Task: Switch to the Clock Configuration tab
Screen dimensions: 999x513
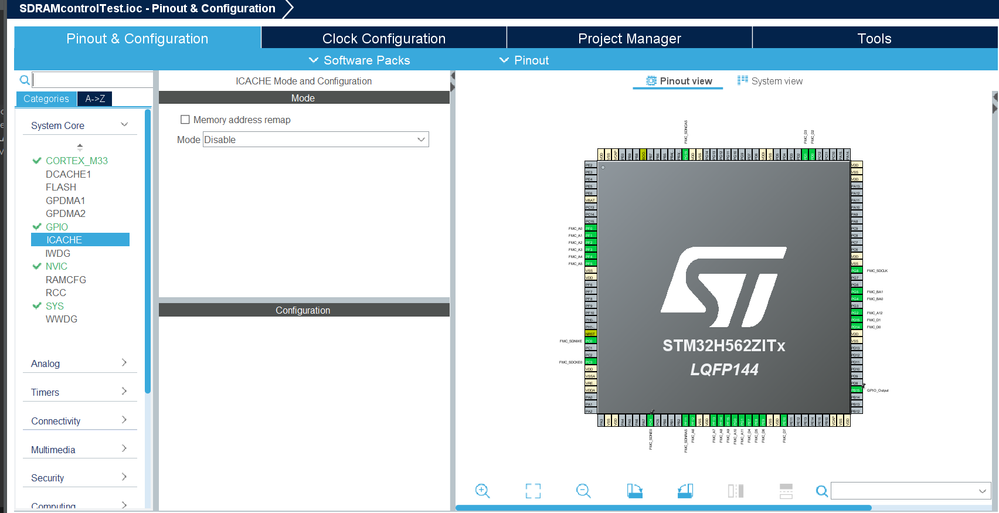Action: point(384,38)
